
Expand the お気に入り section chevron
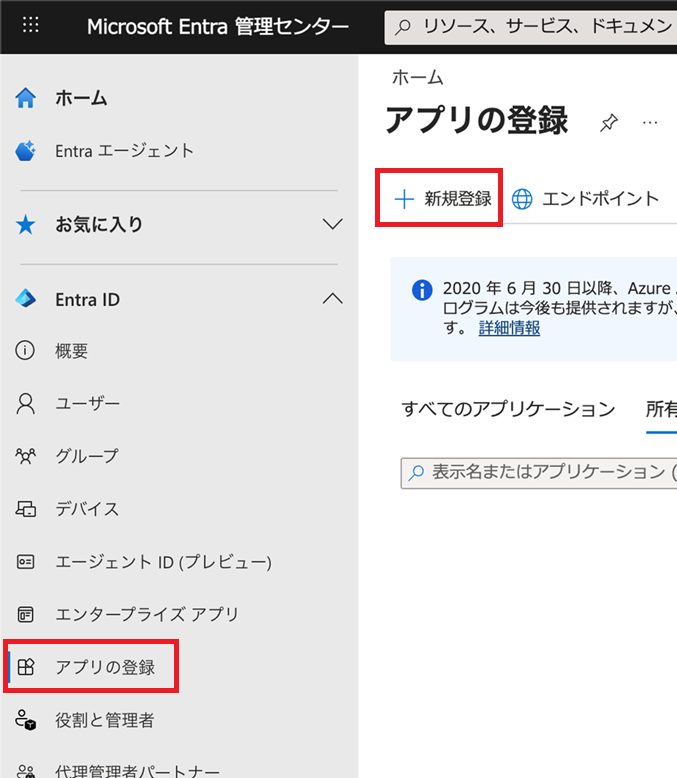(x=333, y=225)
